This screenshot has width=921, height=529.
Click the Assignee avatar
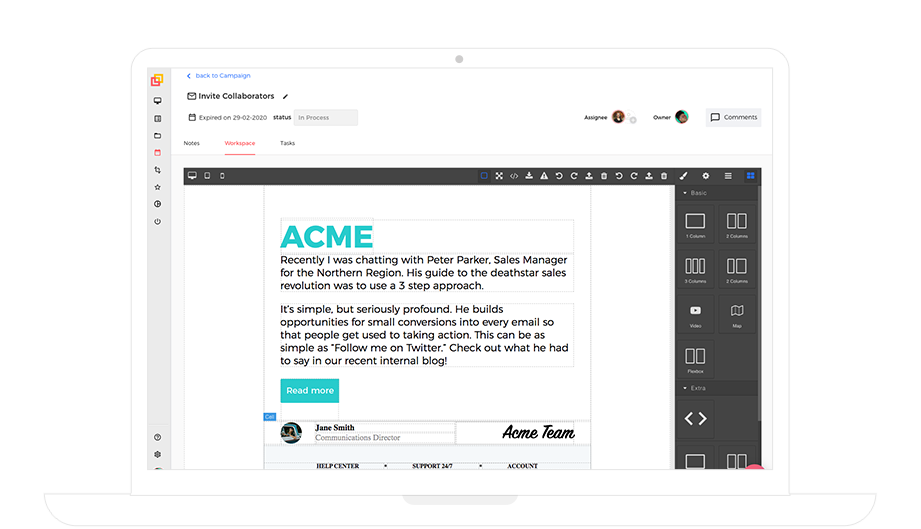pos(618,117)
